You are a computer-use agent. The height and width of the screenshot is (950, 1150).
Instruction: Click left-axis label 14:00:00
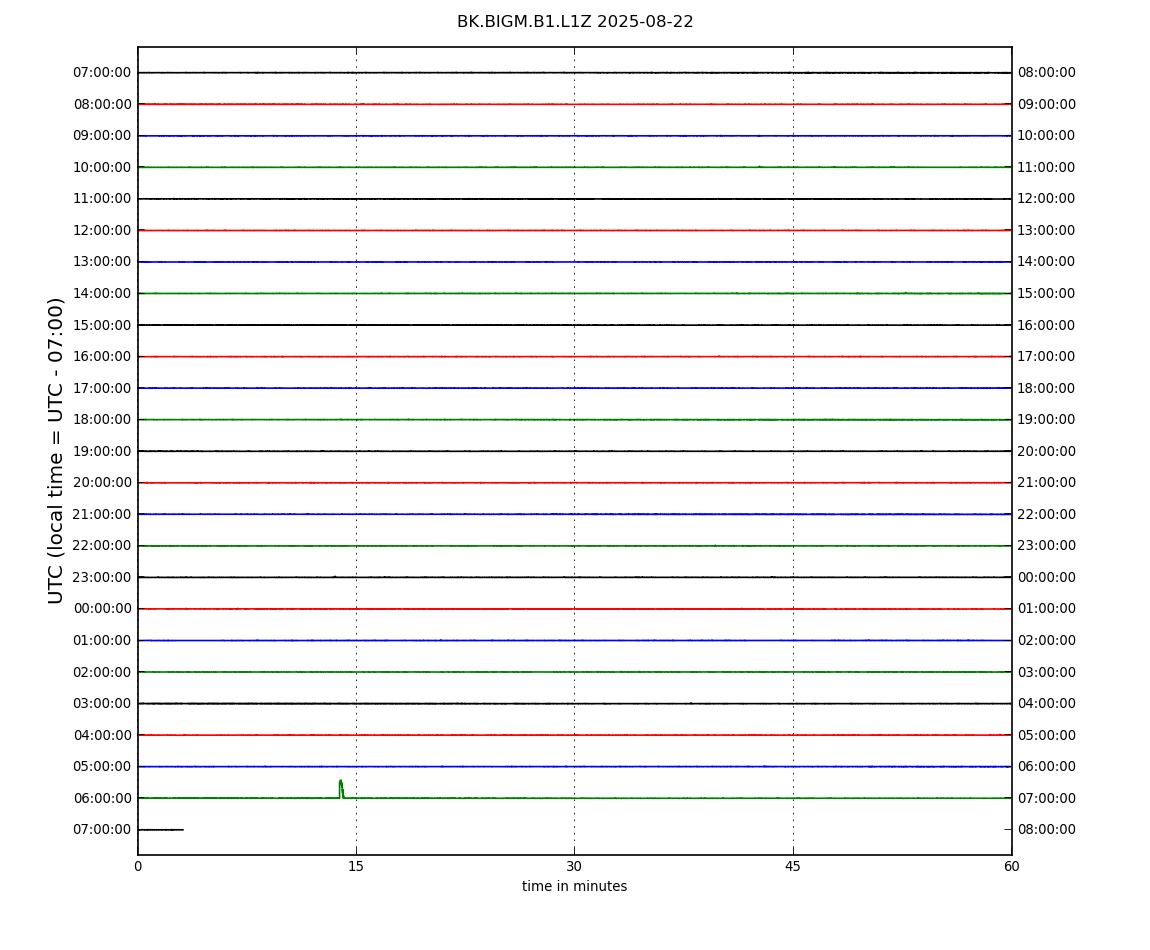[x=103, y=293]
